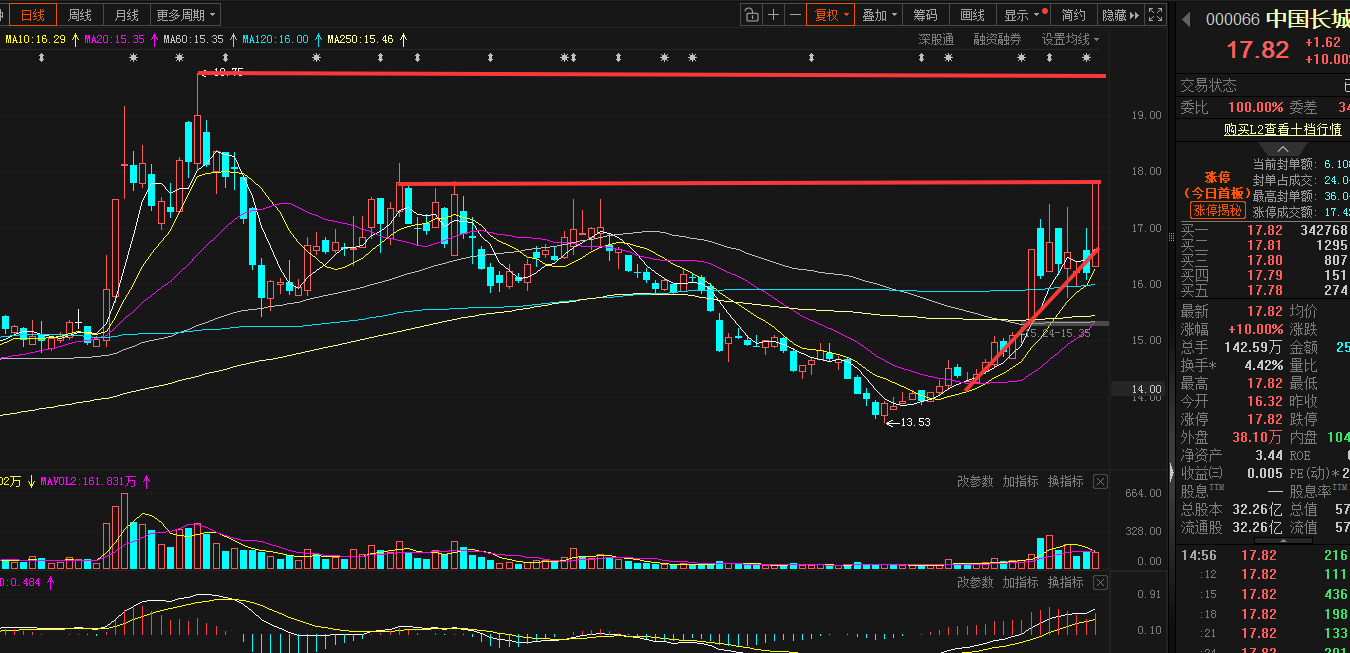Click the MA60:15.35 indicator label

click(194, 40)
